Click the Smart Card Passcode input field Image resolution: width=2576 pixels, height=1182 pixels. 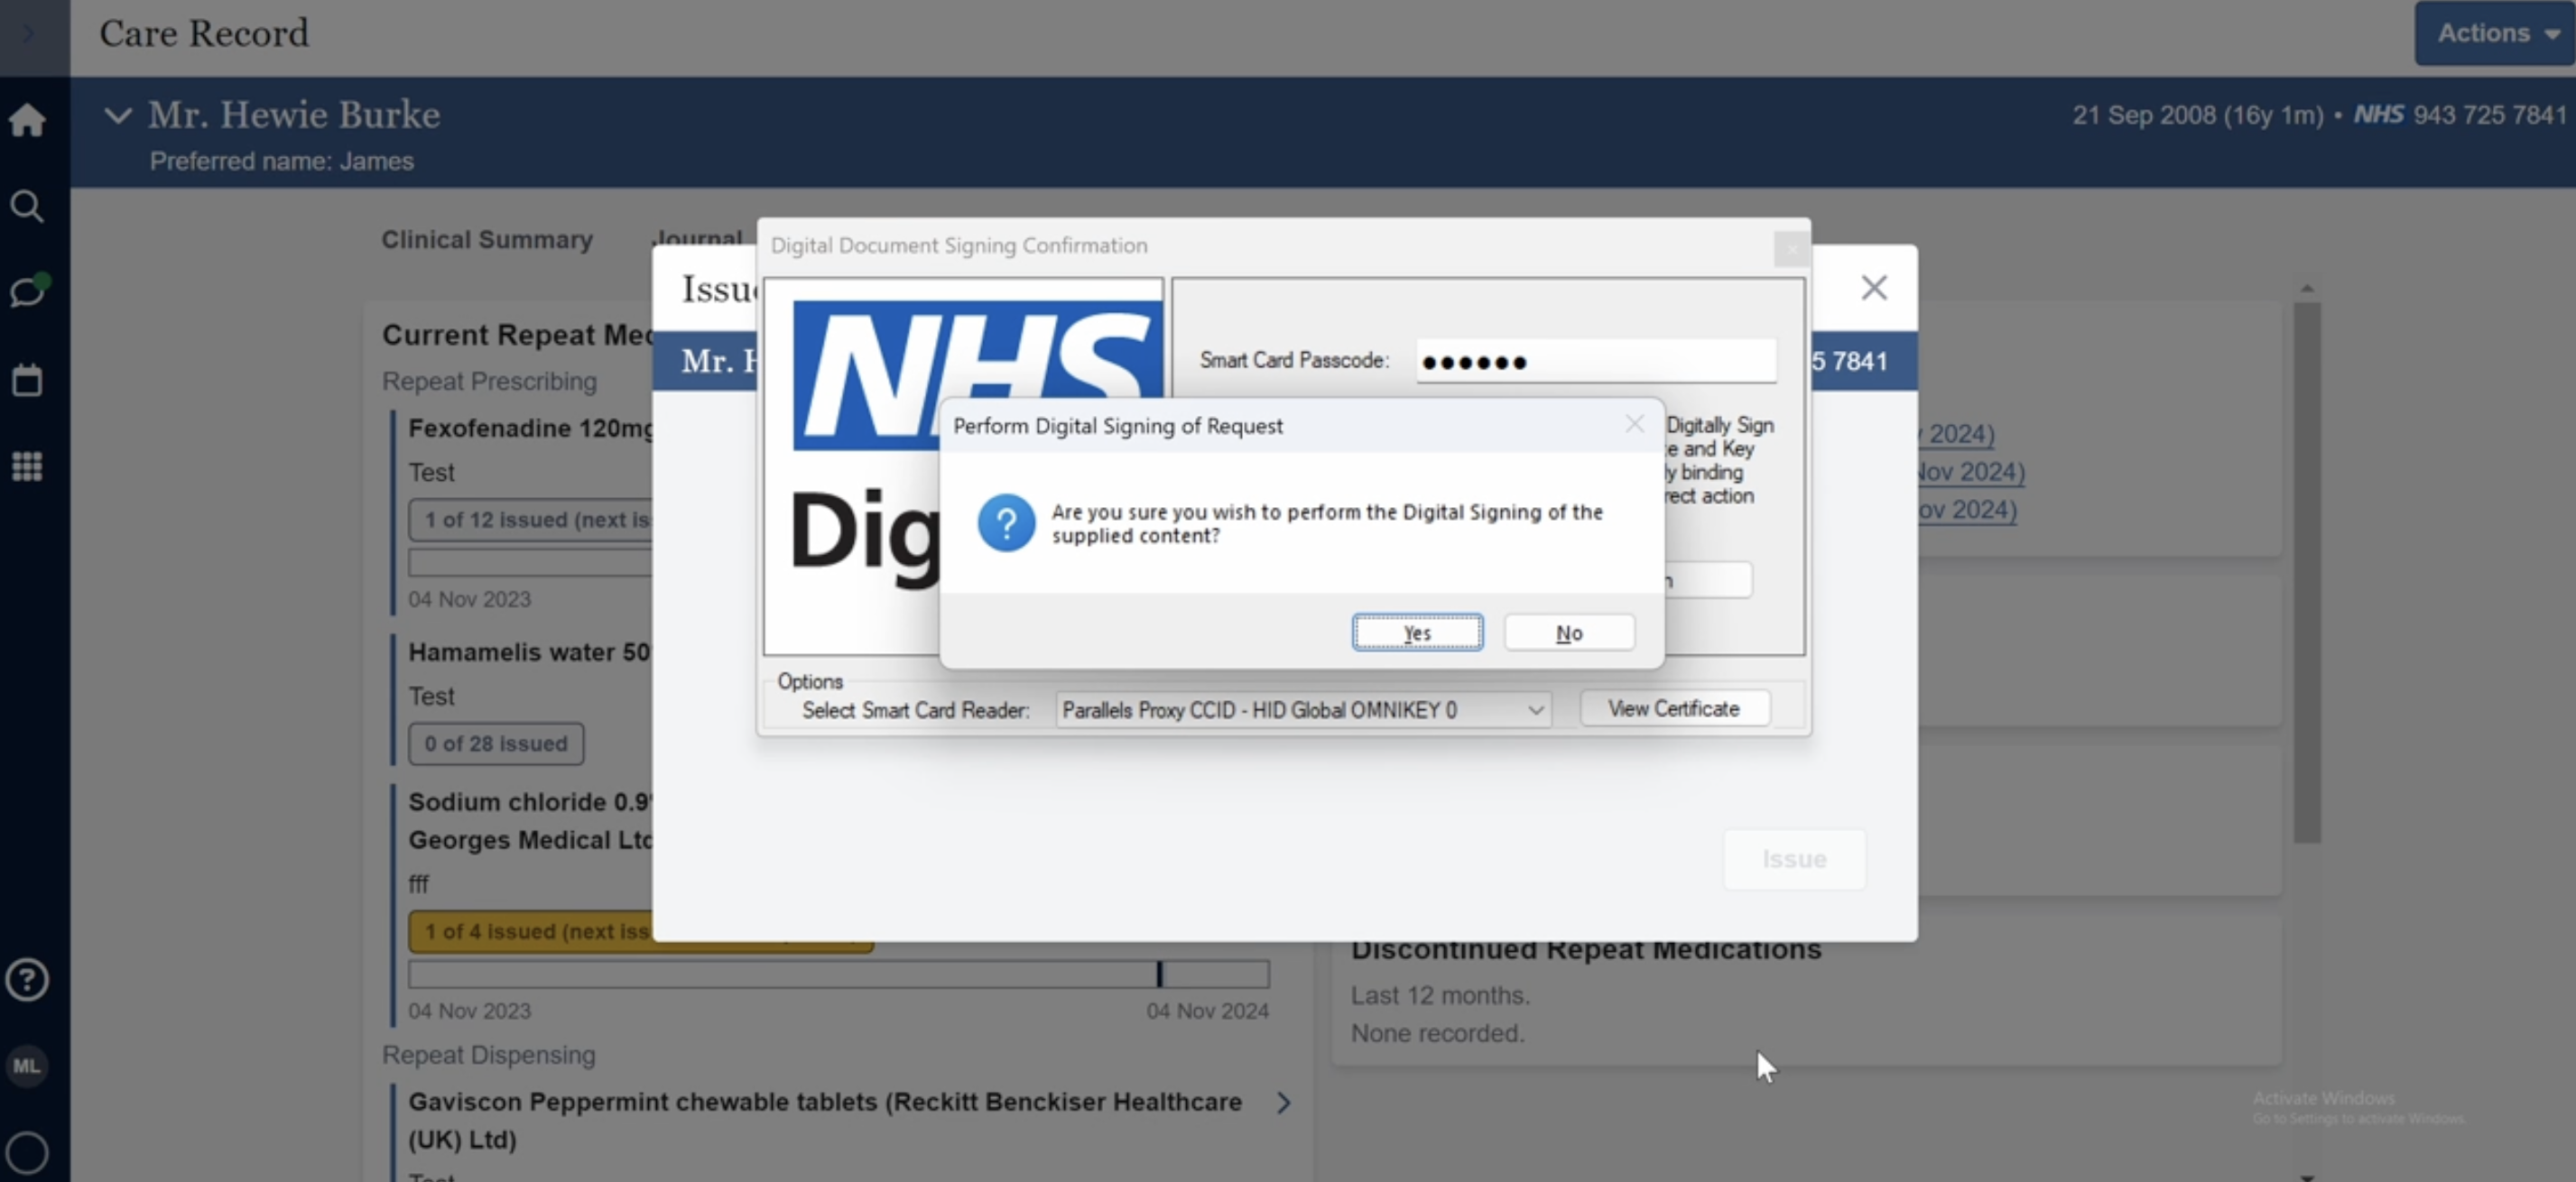[1594, 361]
